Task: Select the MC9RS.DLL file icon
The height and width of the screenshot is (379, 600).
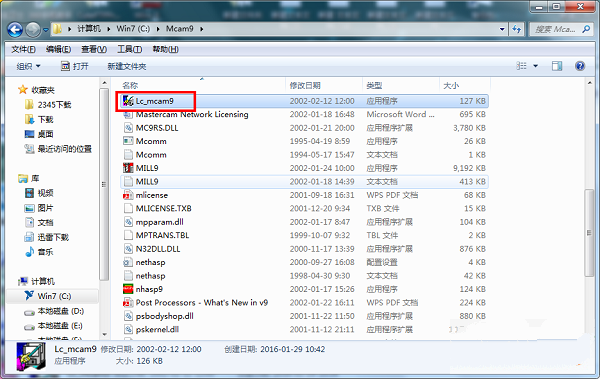Action: click(128, 128)
